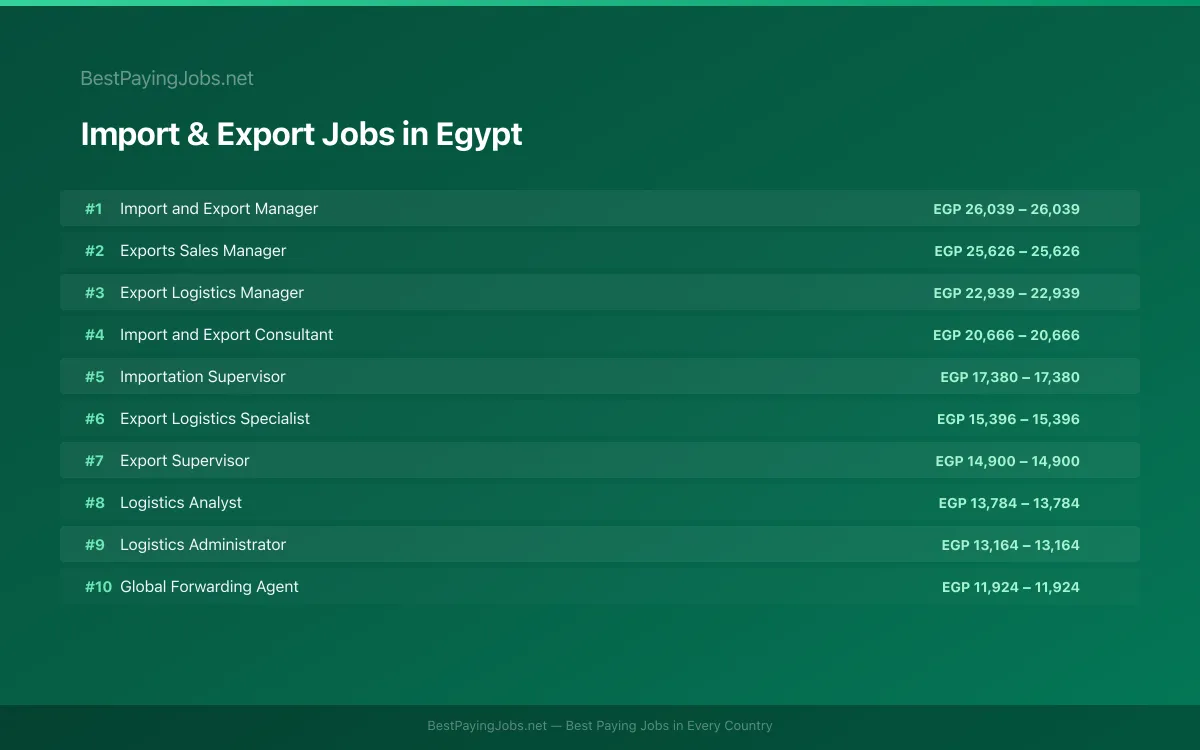Click the Export Logistics Specialist job title
Screen dimensions: 1200x750
[x=215, y=419]
